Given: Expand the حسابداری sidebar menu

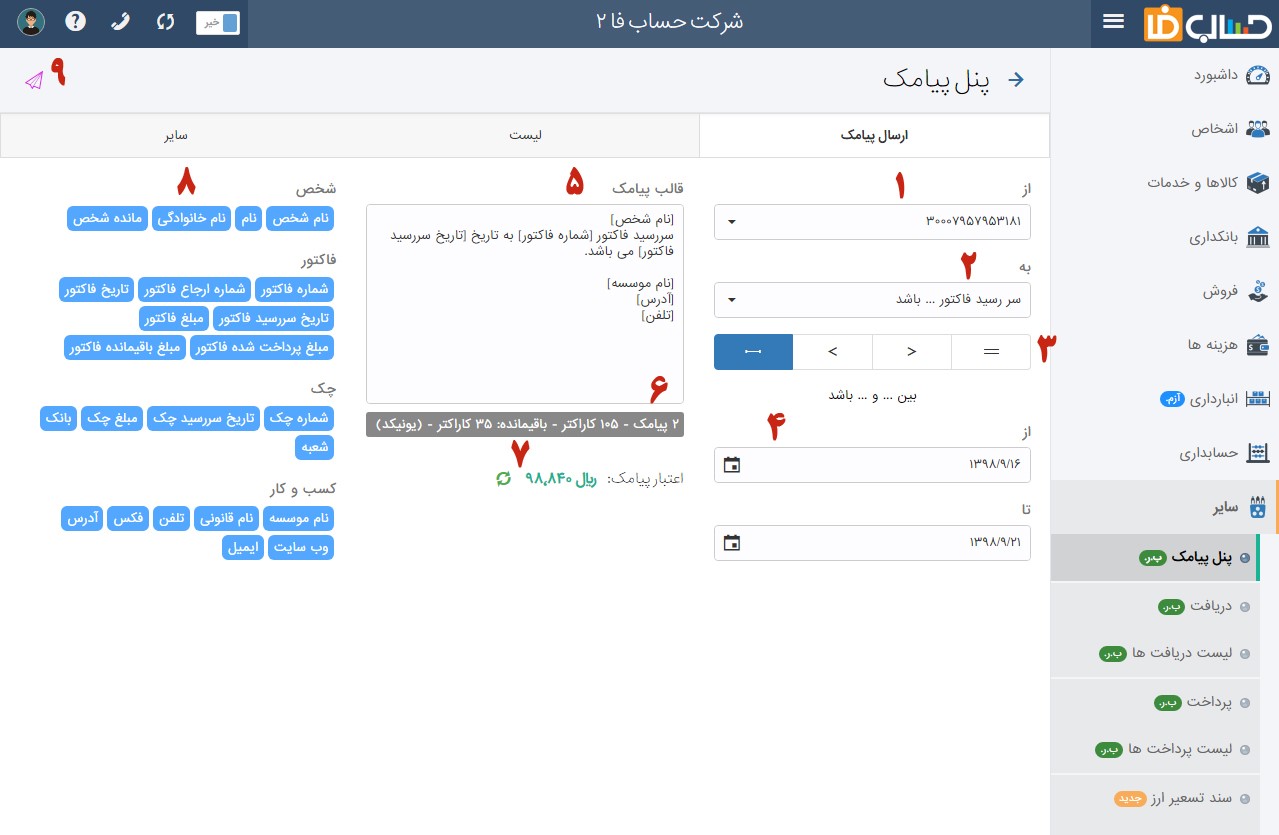Looking at the screenshot, I should click(1164, 453).
